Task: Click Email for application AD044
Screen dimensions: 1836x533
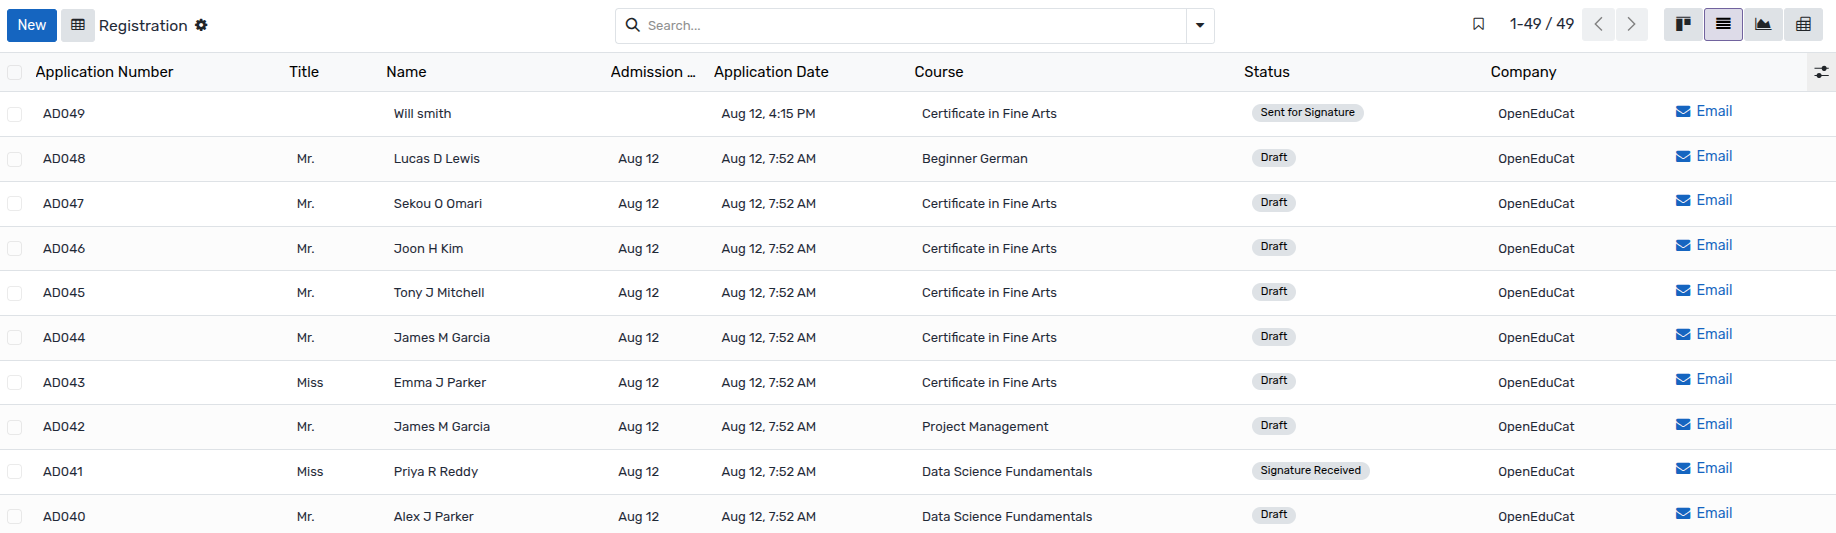Action: point(1704,334)
